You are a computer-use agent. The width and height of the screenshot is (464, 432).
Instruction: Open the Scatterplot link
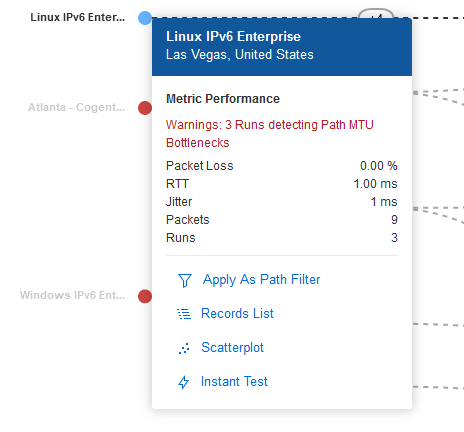232,347
